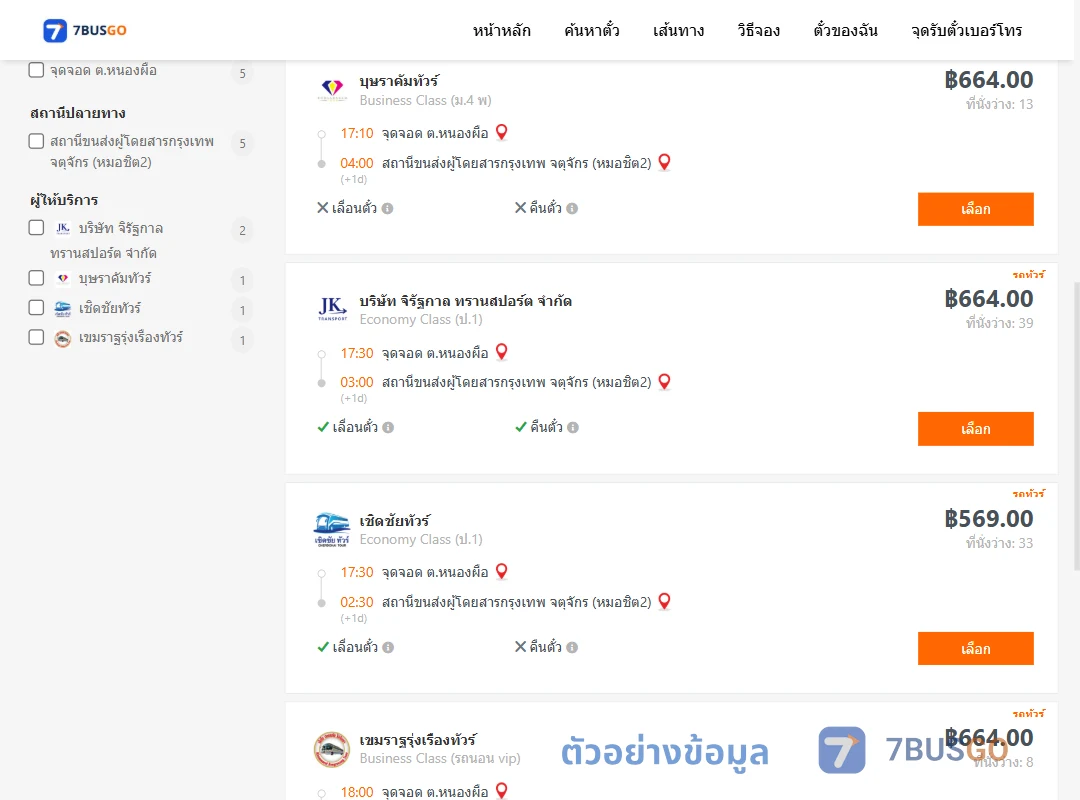
Task: Show เลื่อนตั๋ว info icon on บุษราคัมทัวร์ card
Action: pyautogui.click(x=388, y=208)
